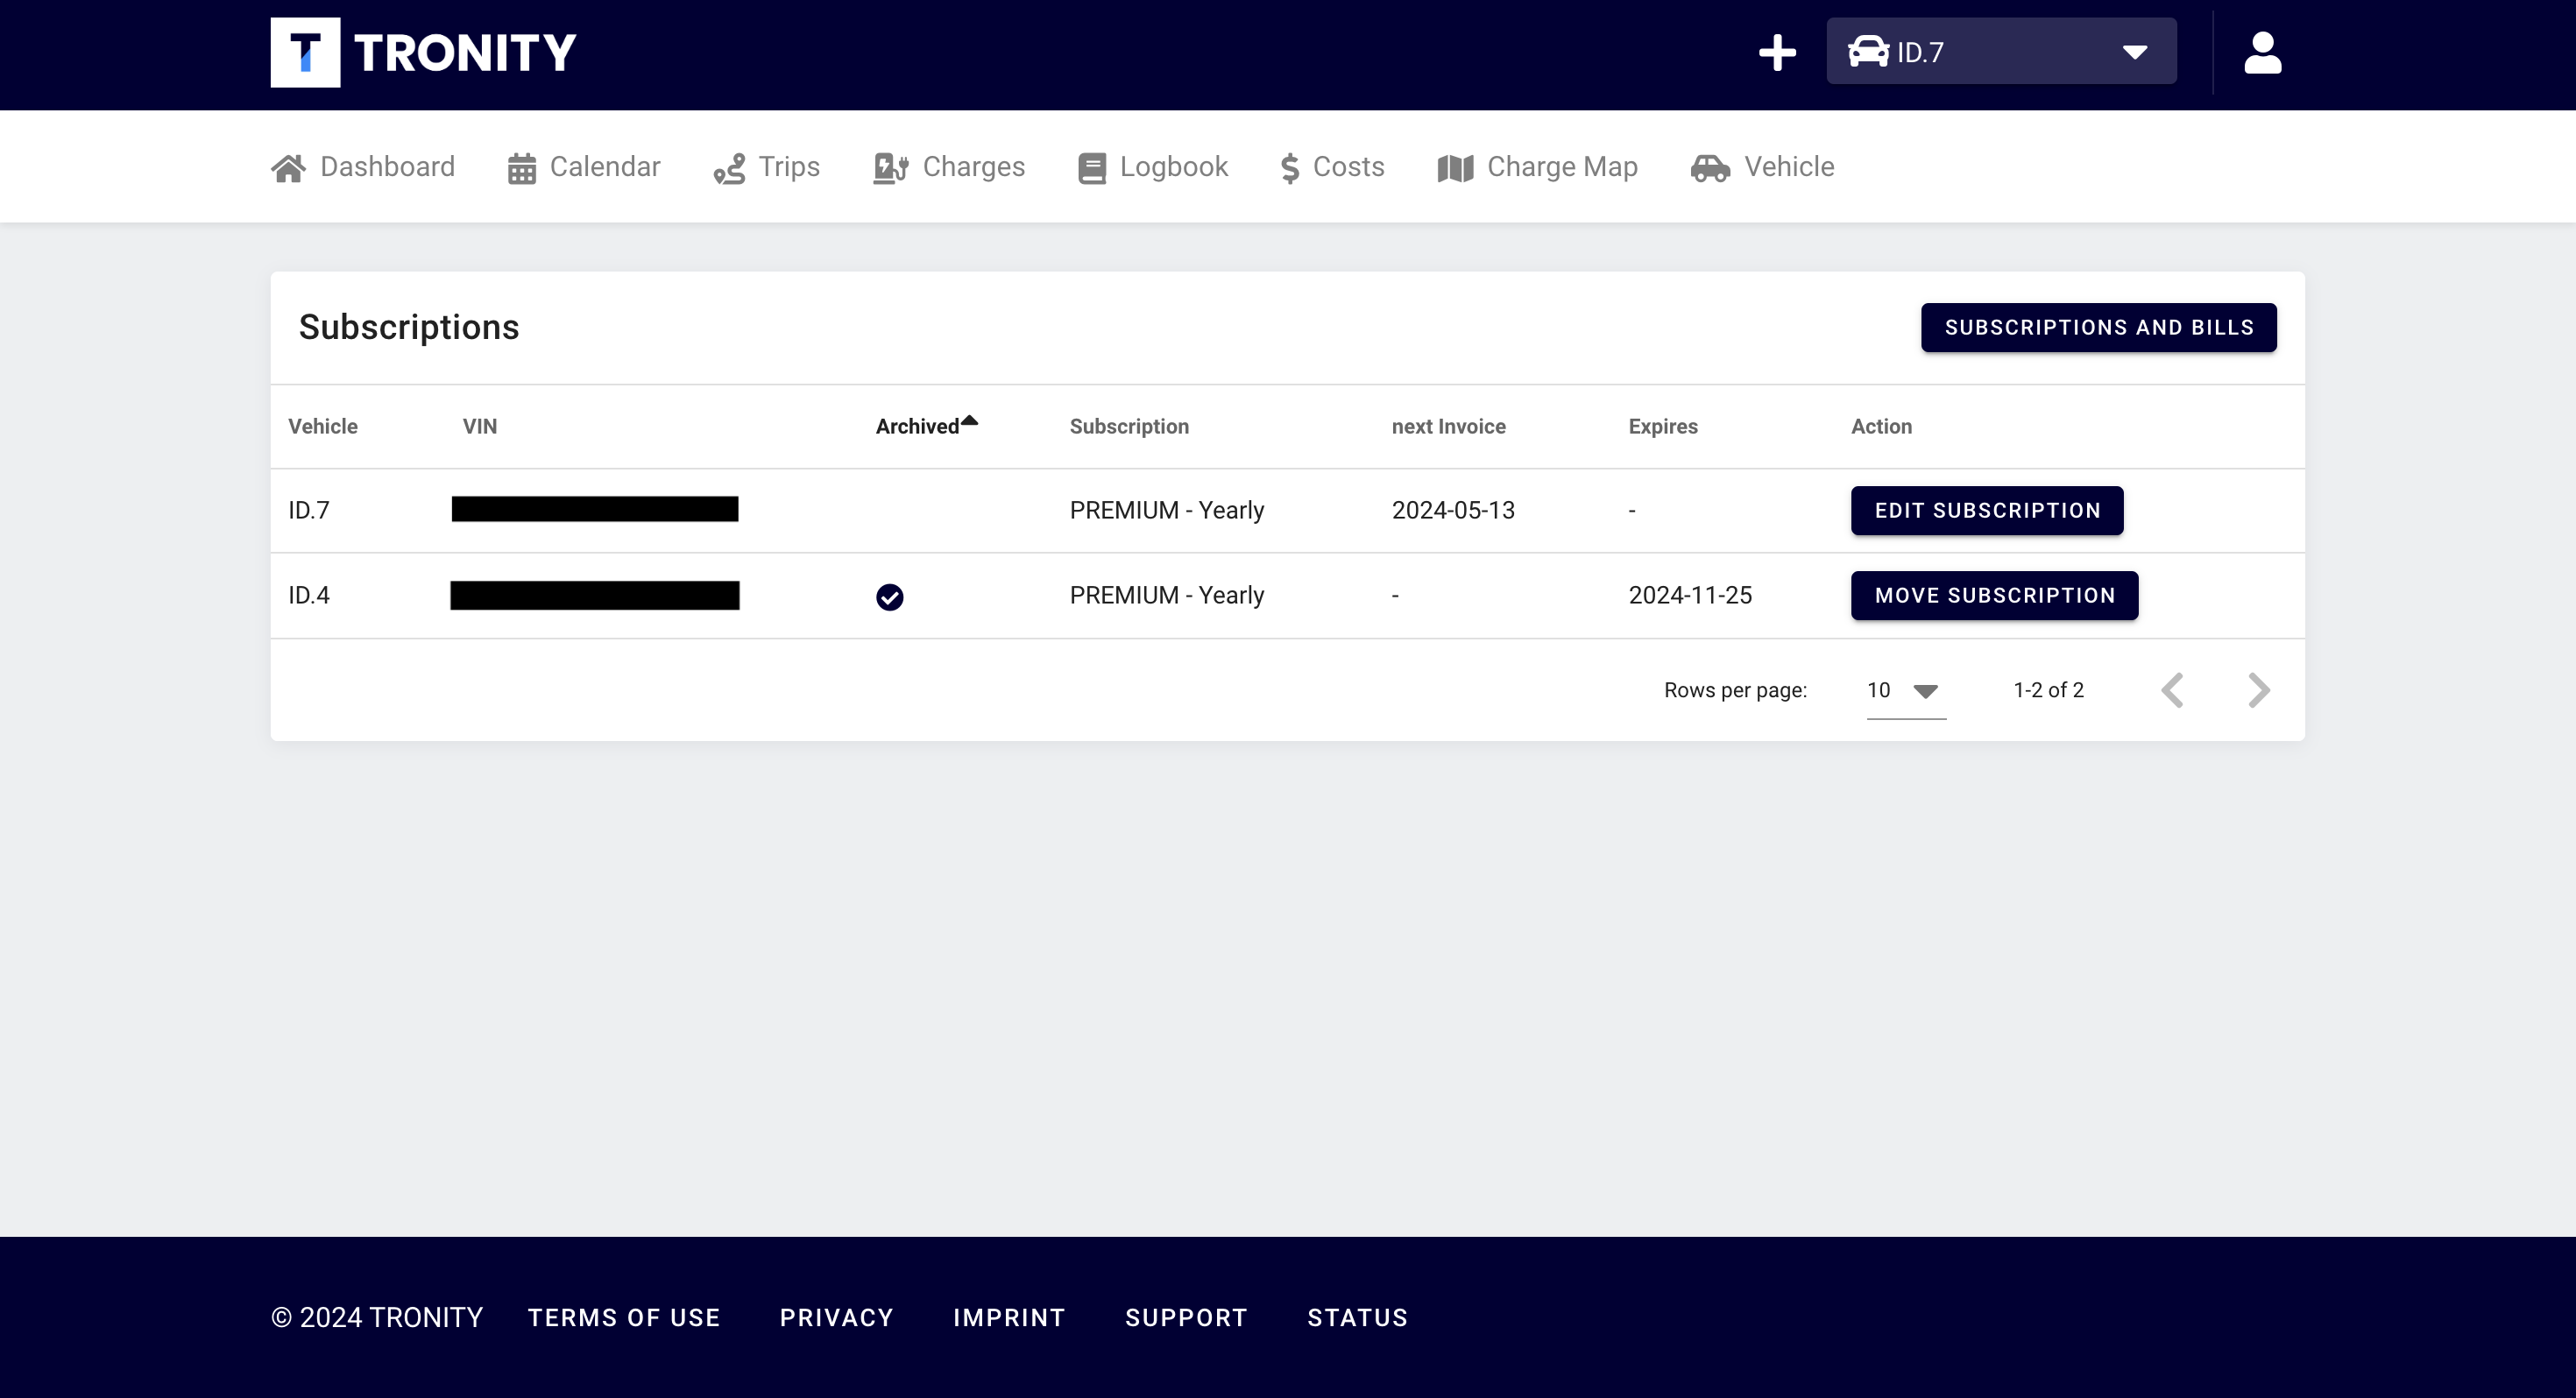
Task: Click PREMIUM - Yearly in ID.7 row
Action: click(1167, 511)
